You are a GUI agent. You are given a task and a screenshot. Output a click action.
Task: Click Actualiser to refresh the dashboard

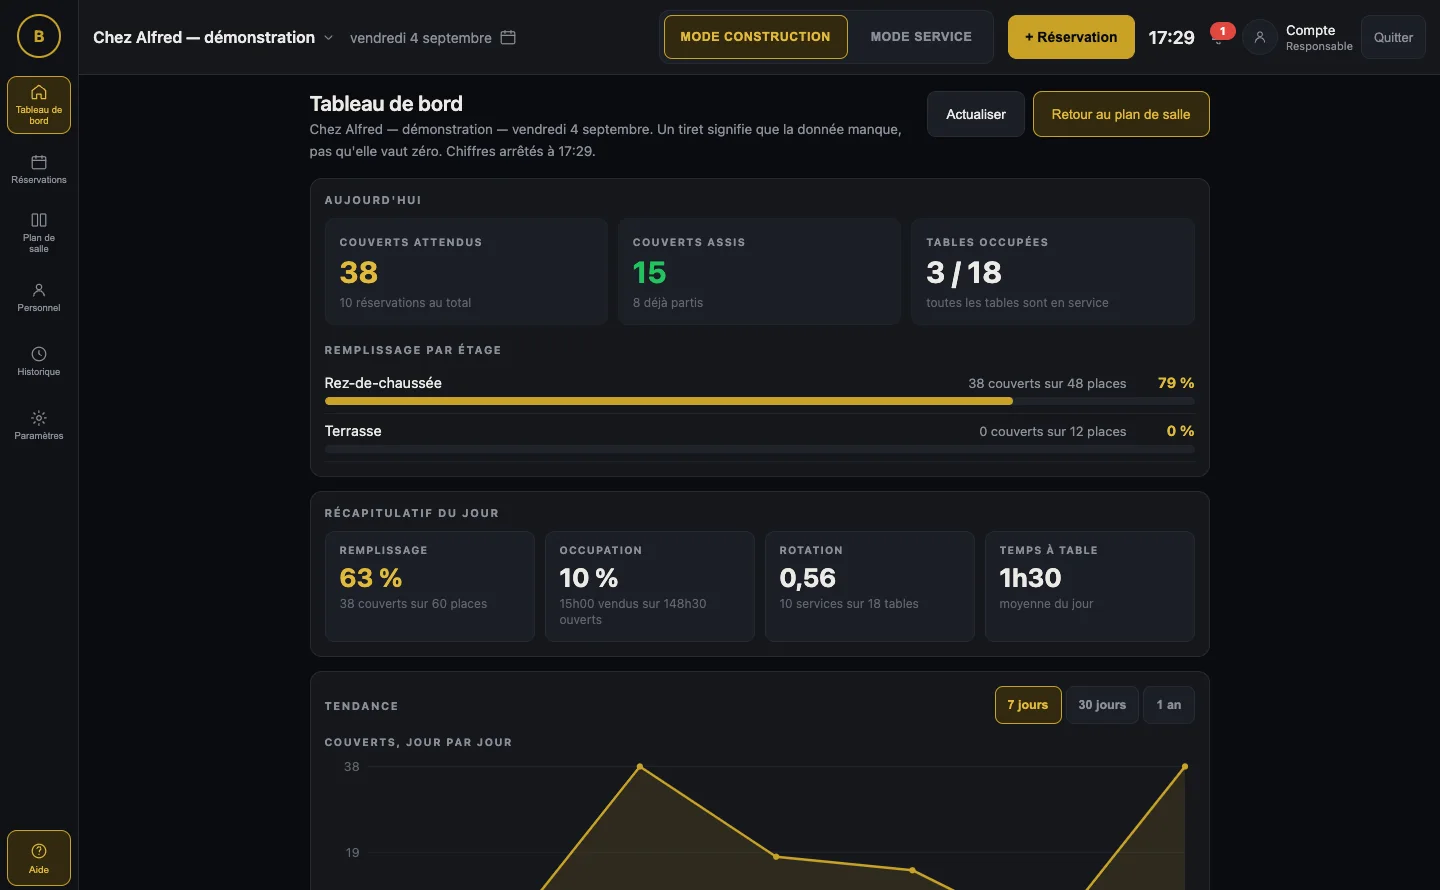(x=976, y=114)
